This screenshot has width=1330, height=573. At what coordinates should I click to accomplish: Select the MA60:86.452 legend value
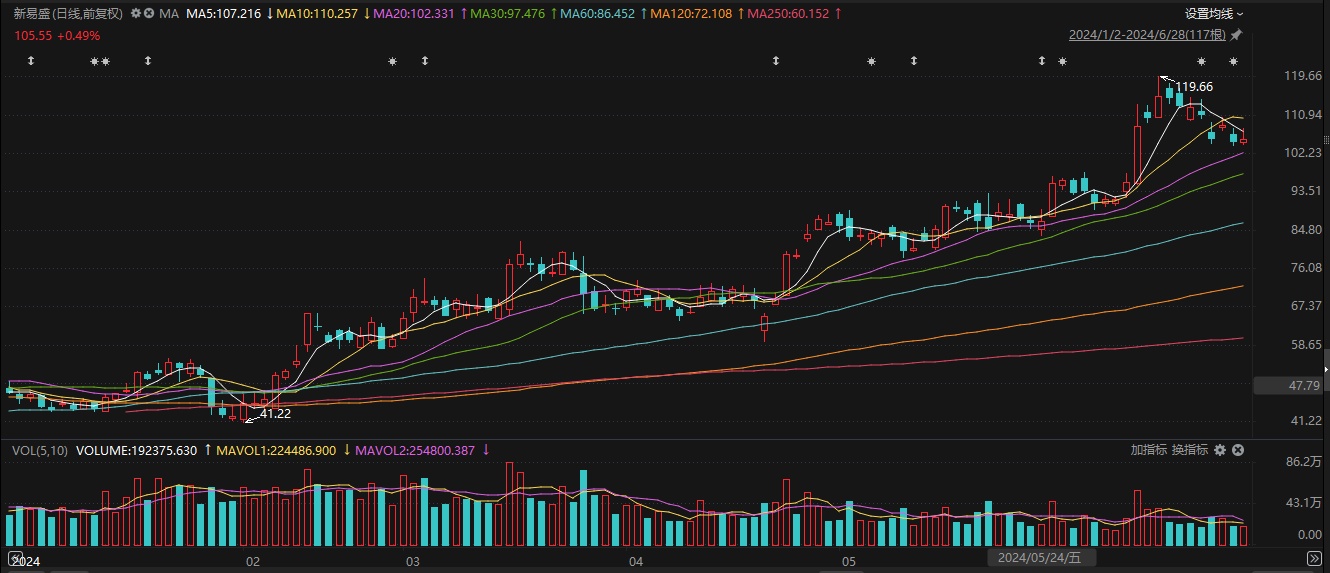(x=597, y=14)
